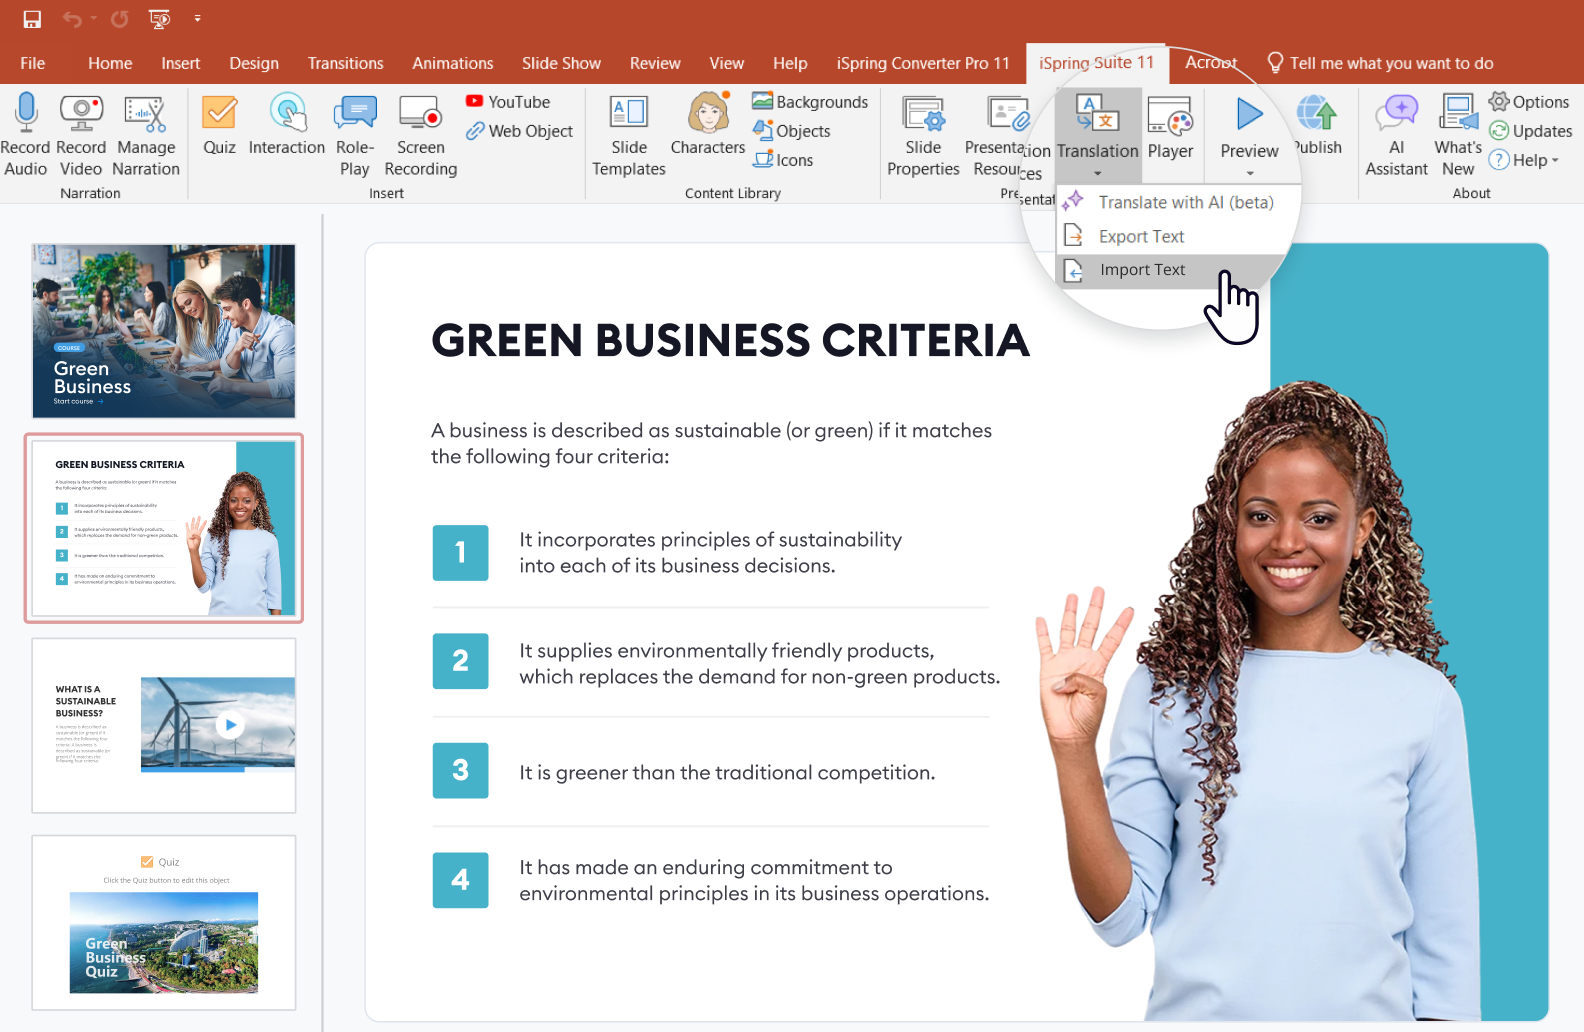This screenshot has height=1032, width=1584.
Task: Click the Save icon in quick access toolbar
Action: point(32,19)
